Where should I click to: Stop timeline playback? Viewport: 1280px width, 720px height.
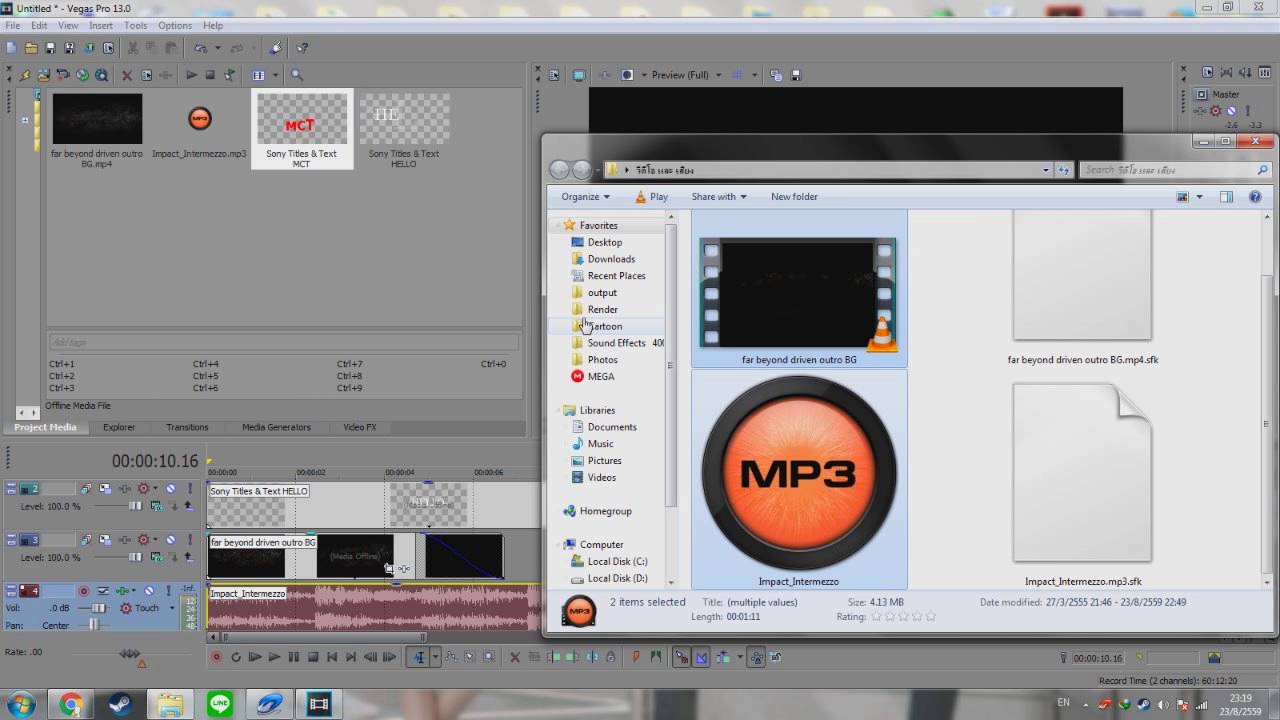pyautogui.click(x=312, y=657)
